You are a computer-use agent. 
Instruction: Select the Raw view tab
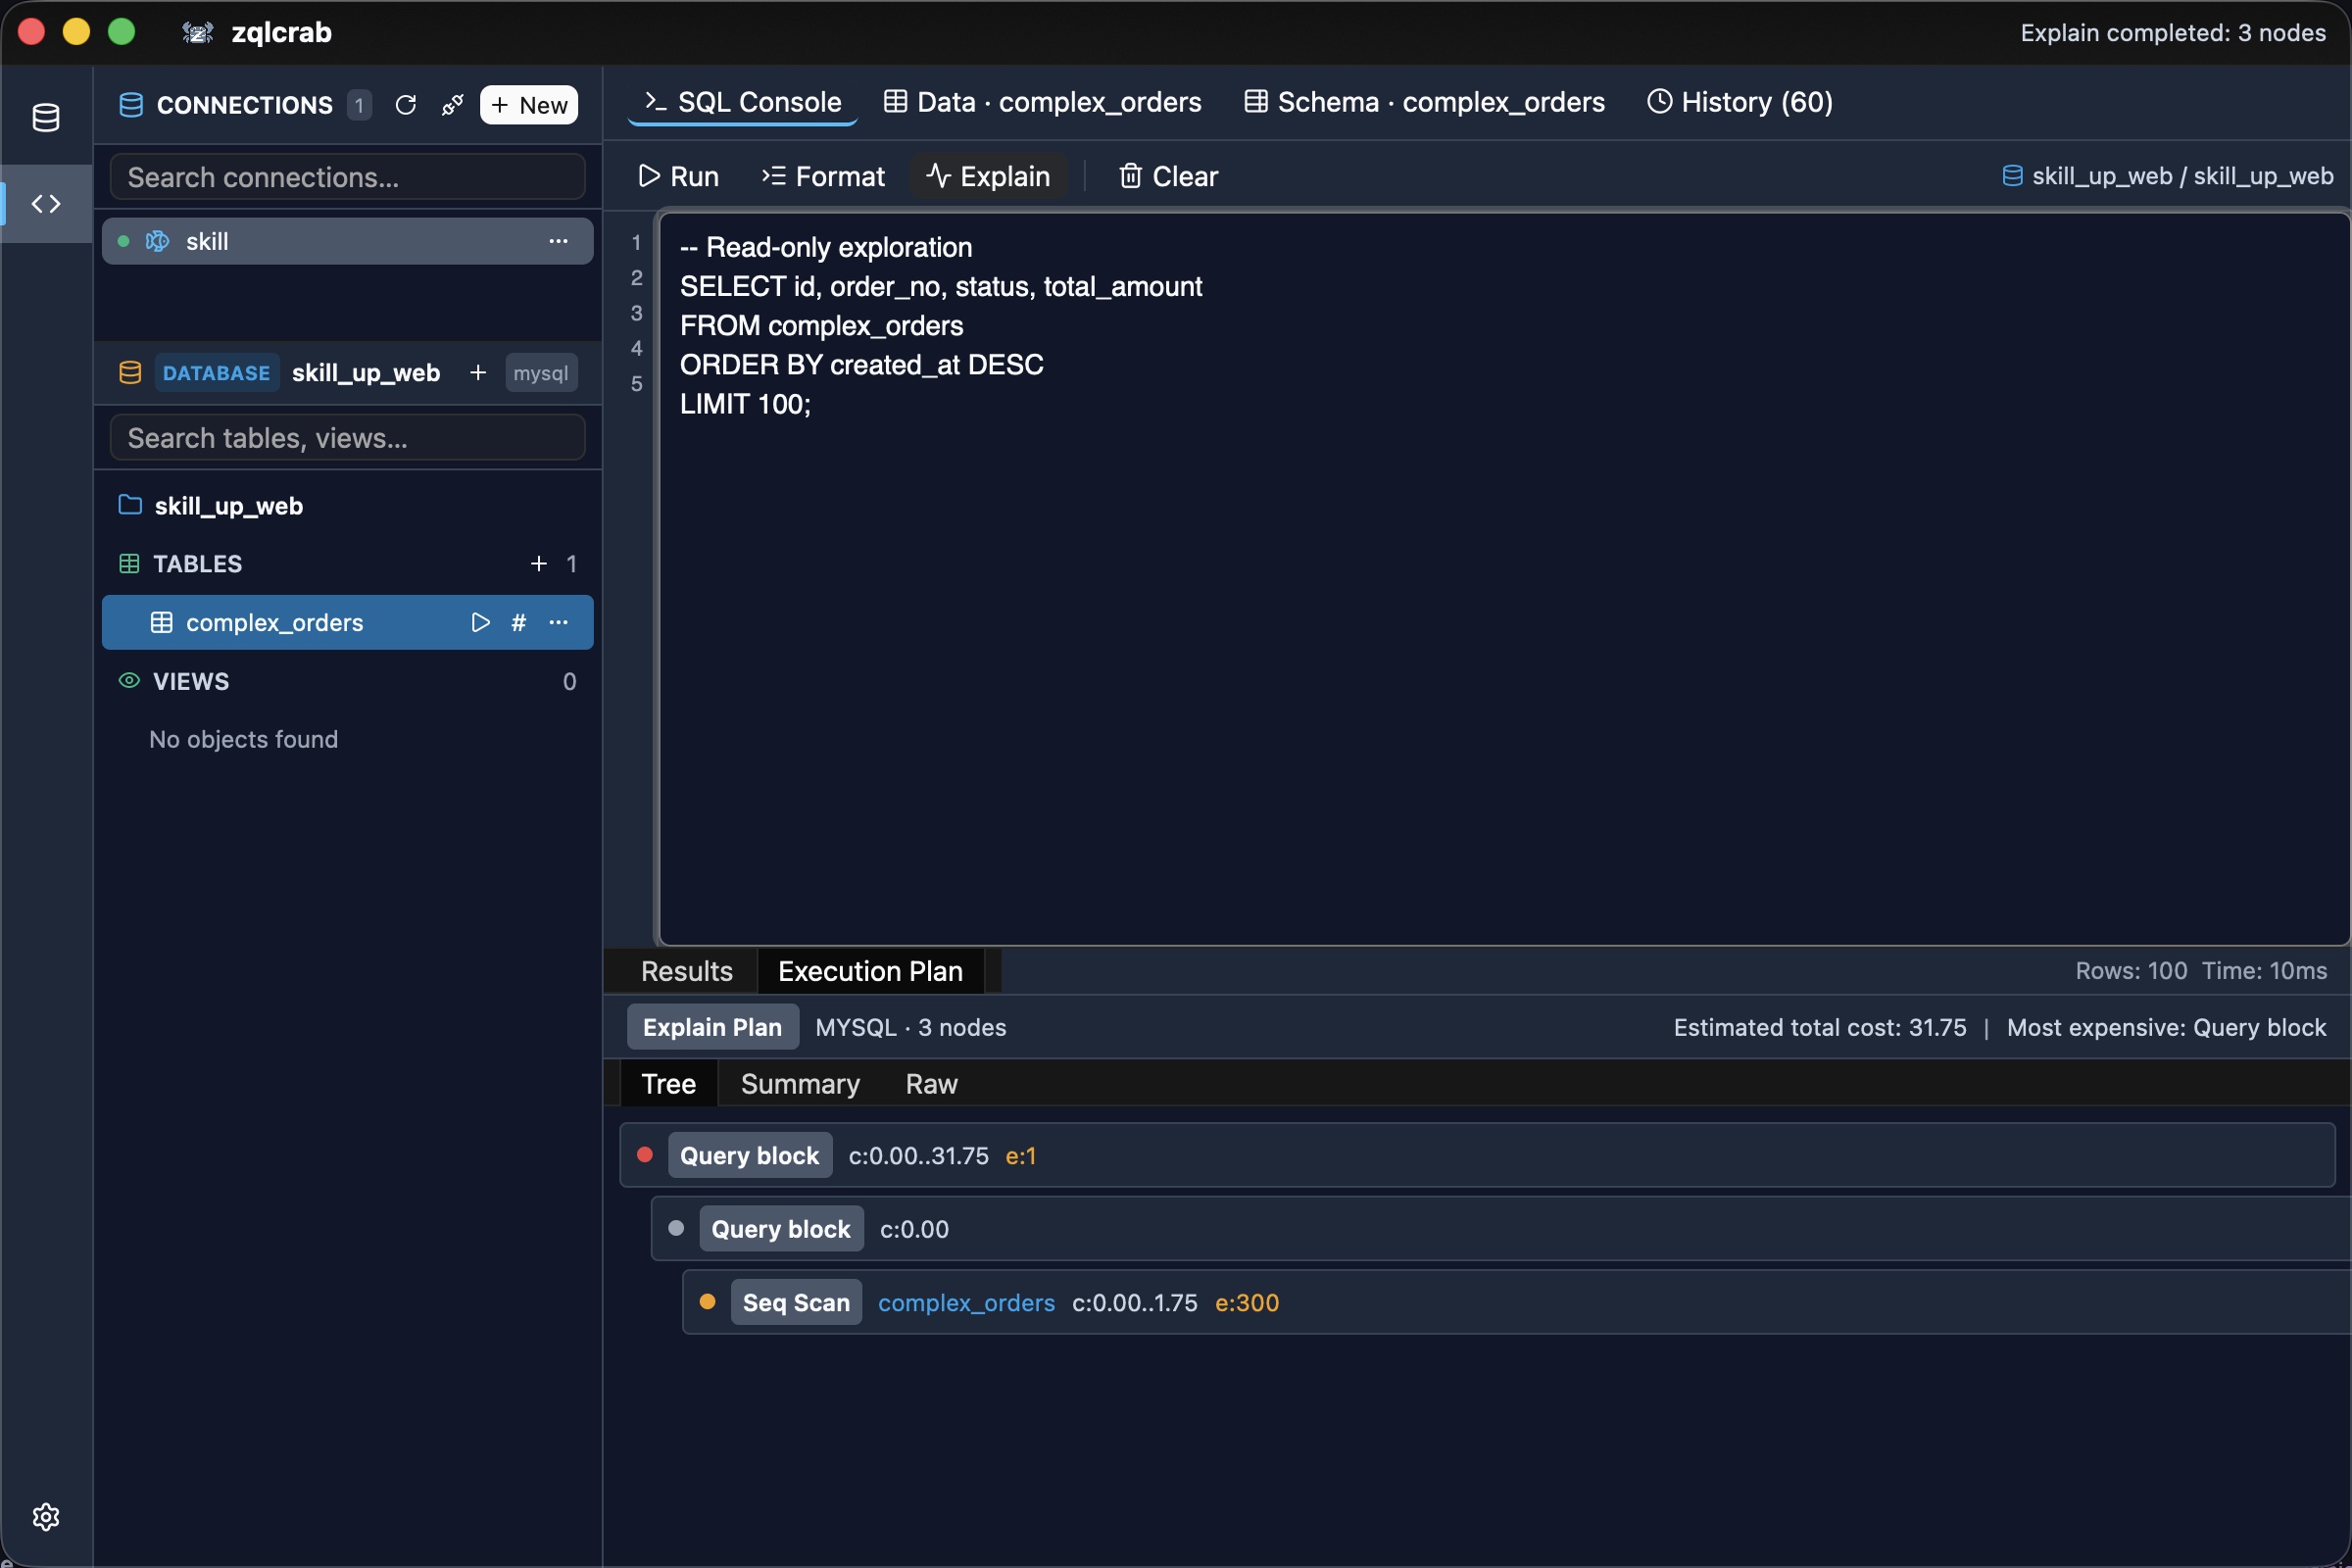(x=931, y=1084)
